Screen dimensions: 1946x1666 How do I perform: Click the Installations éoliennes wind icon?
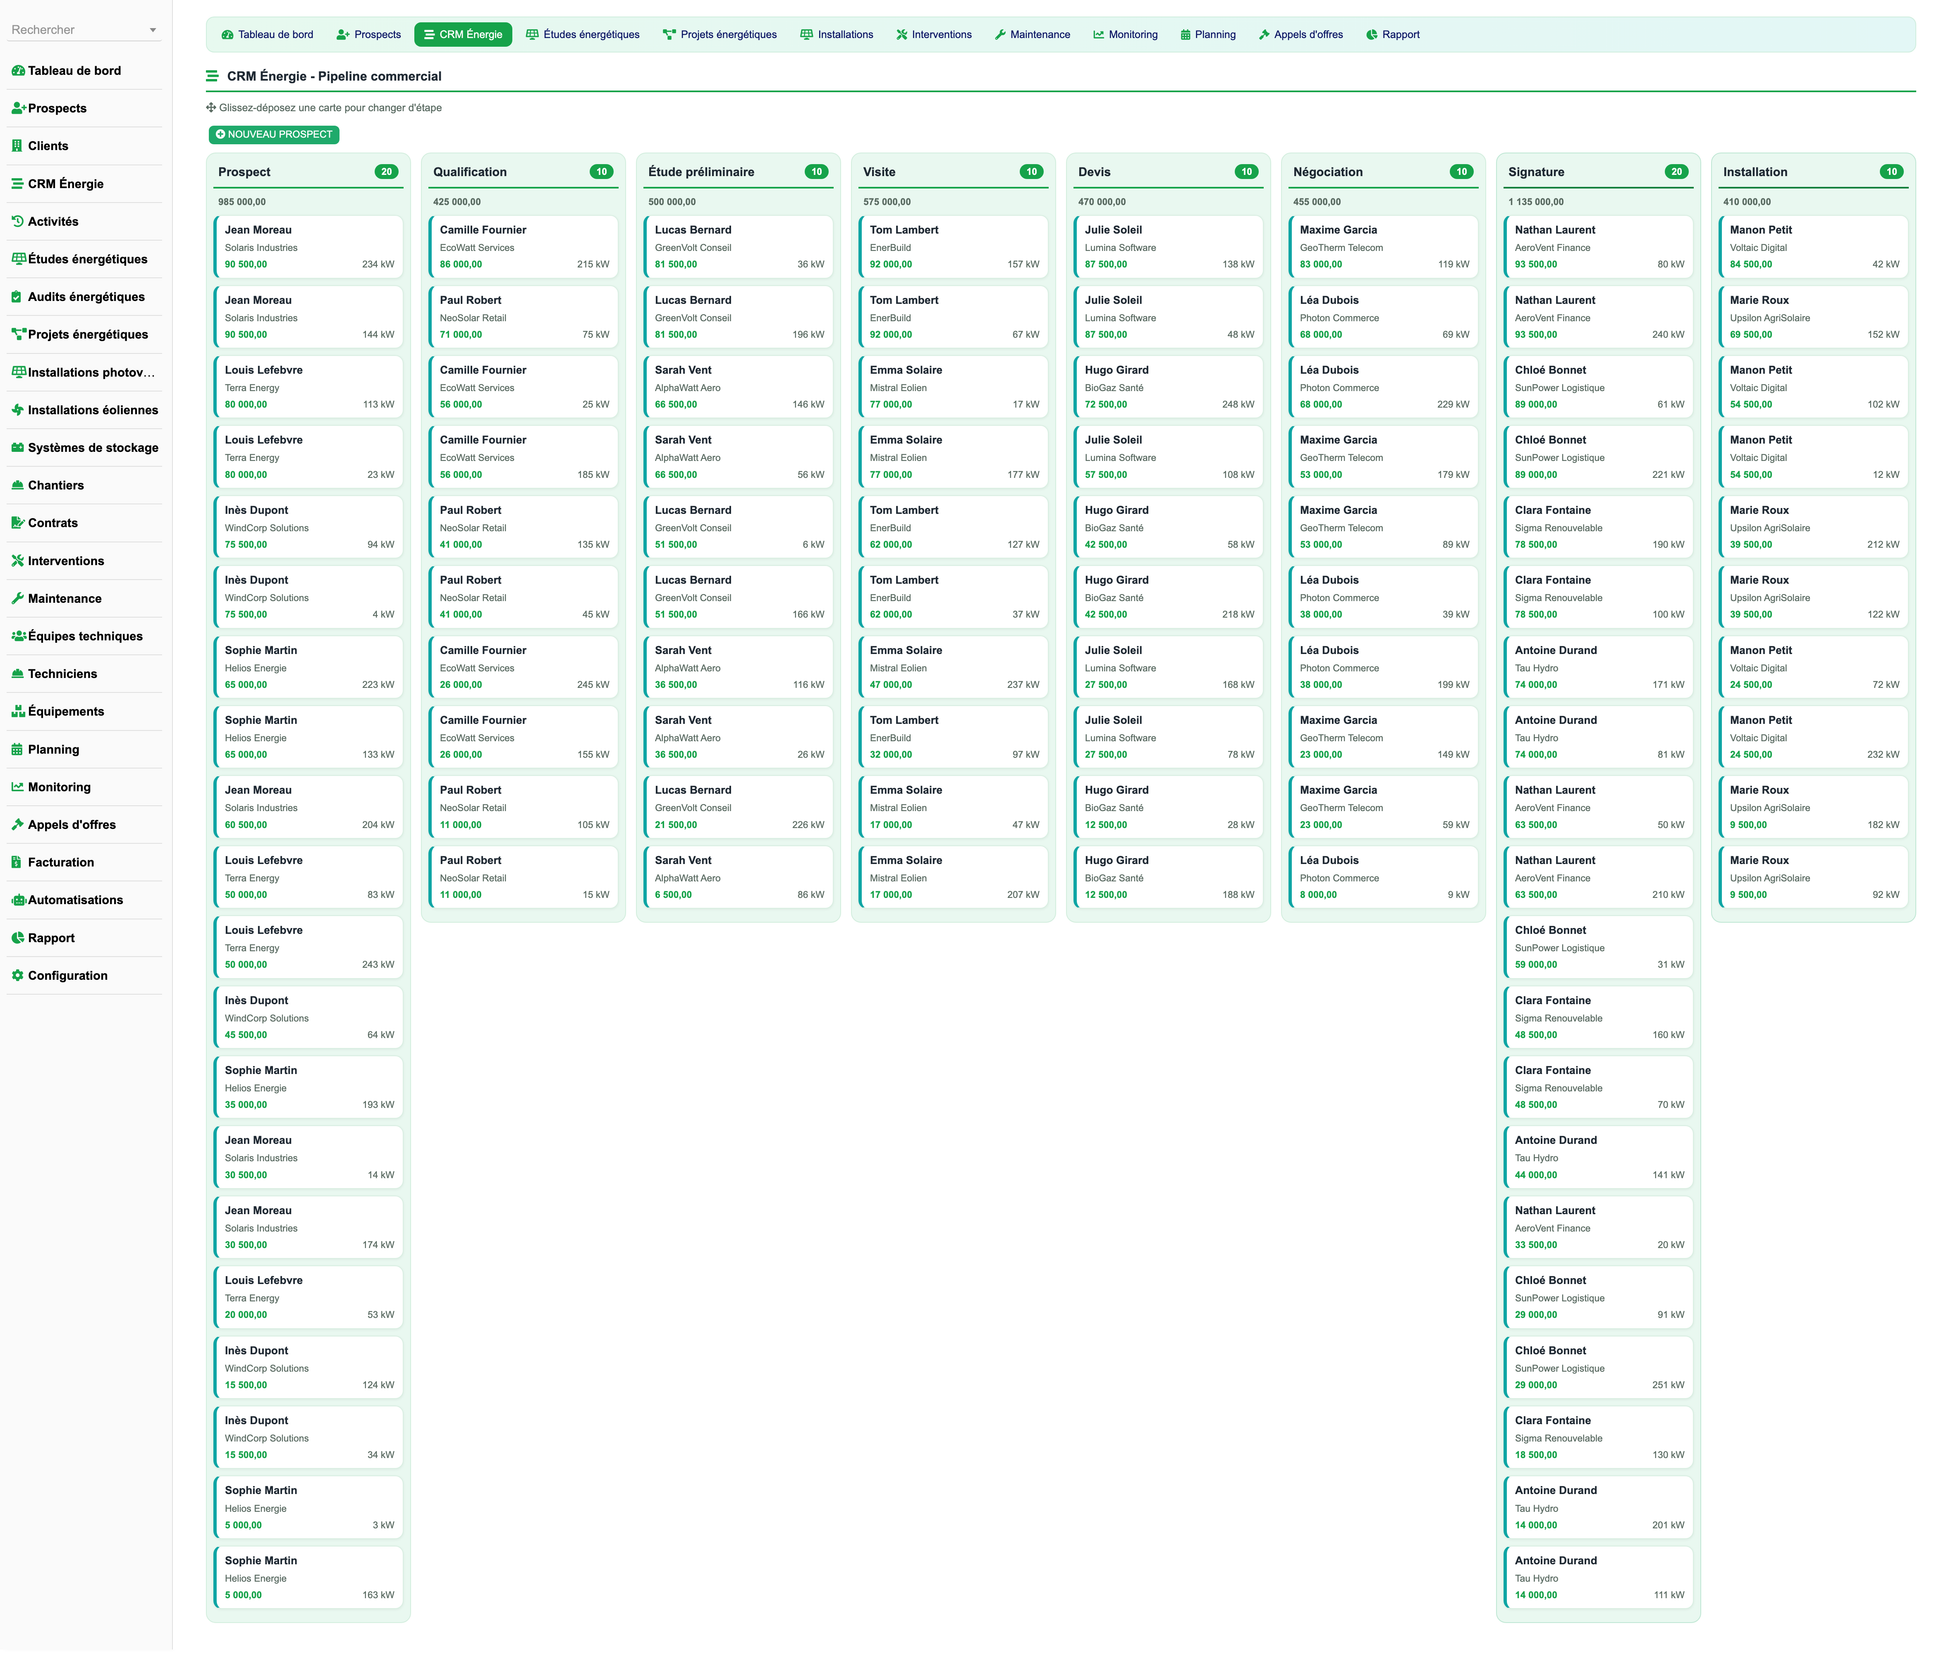[18, 410]
